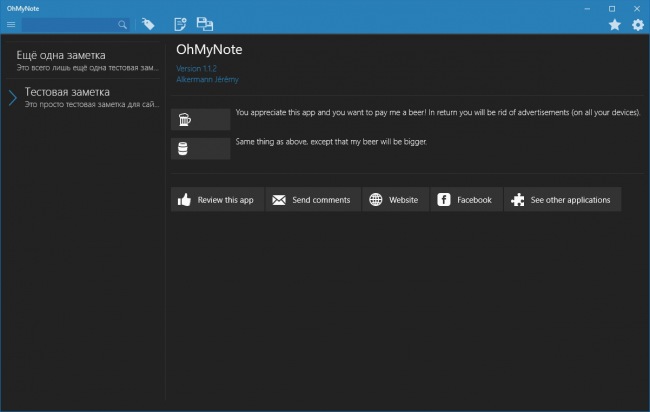This screenshot has width=650, height=412.
Task: Create a new note with the note icon
Action: [180, 24]
